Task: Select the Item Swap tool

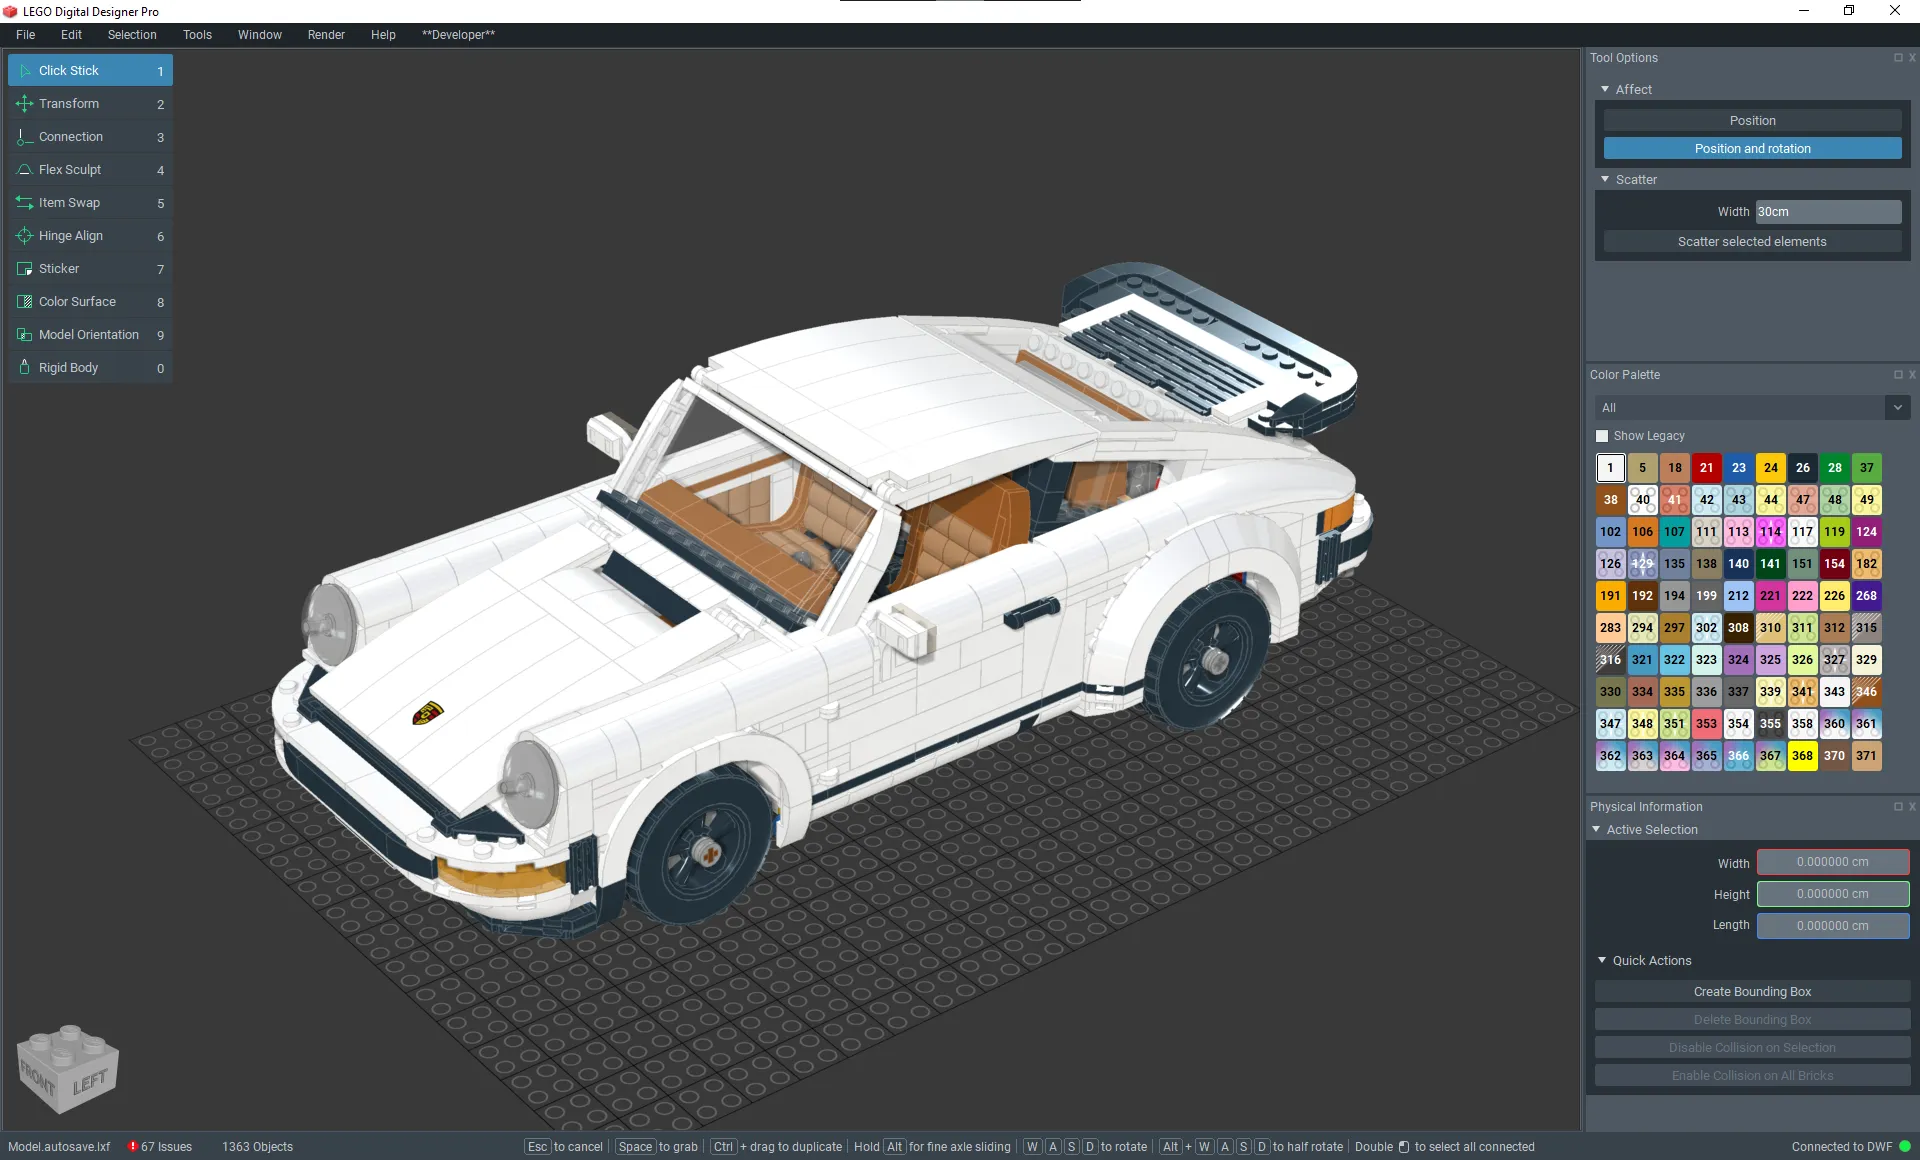Action: [x=90, y=203]
